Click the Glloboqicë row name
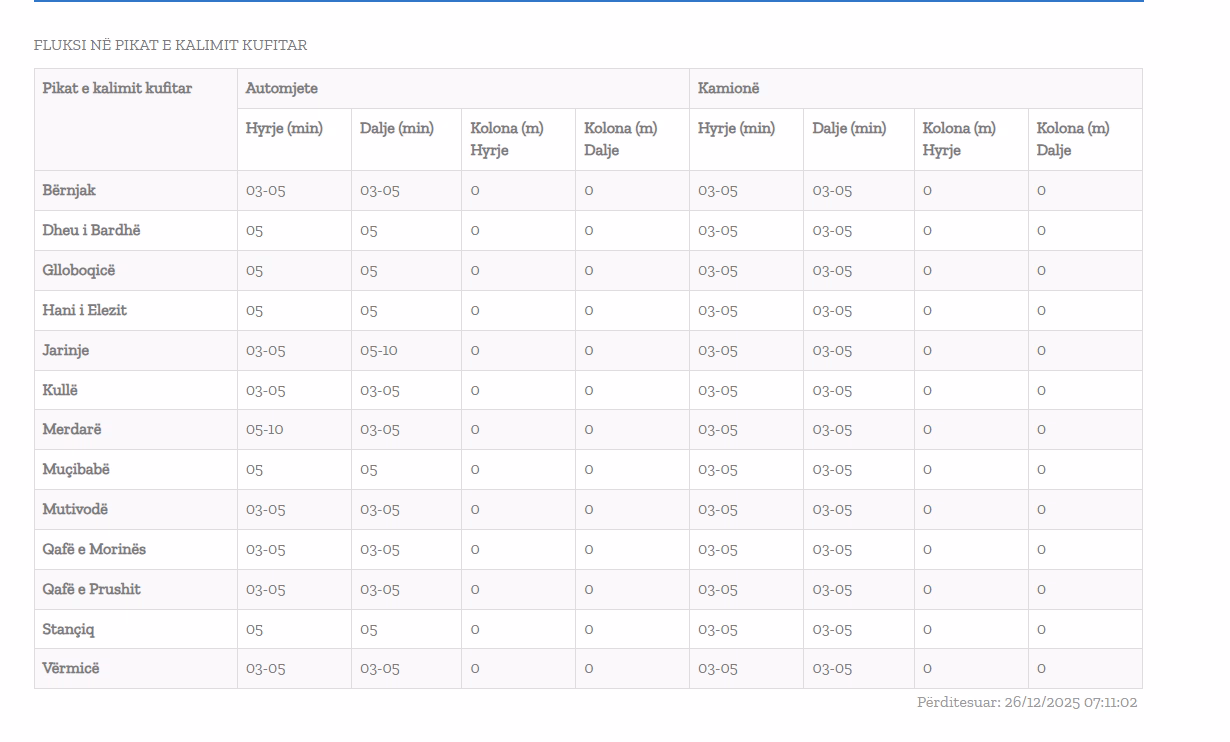Viewport: 1230px width, 742px height. coord(78,270)
